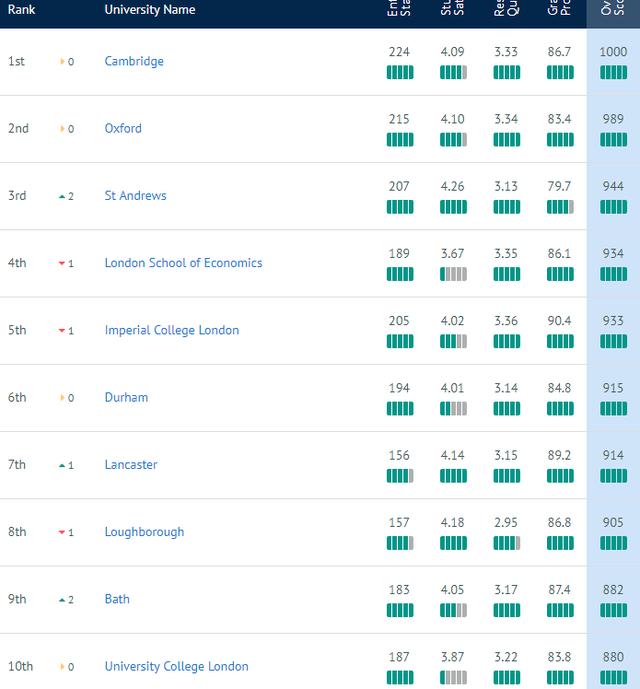Image resolution: width=640 pixels, height=689 pixels.
Task: Click the 8th rank cell
Action: tap(17, 532)
